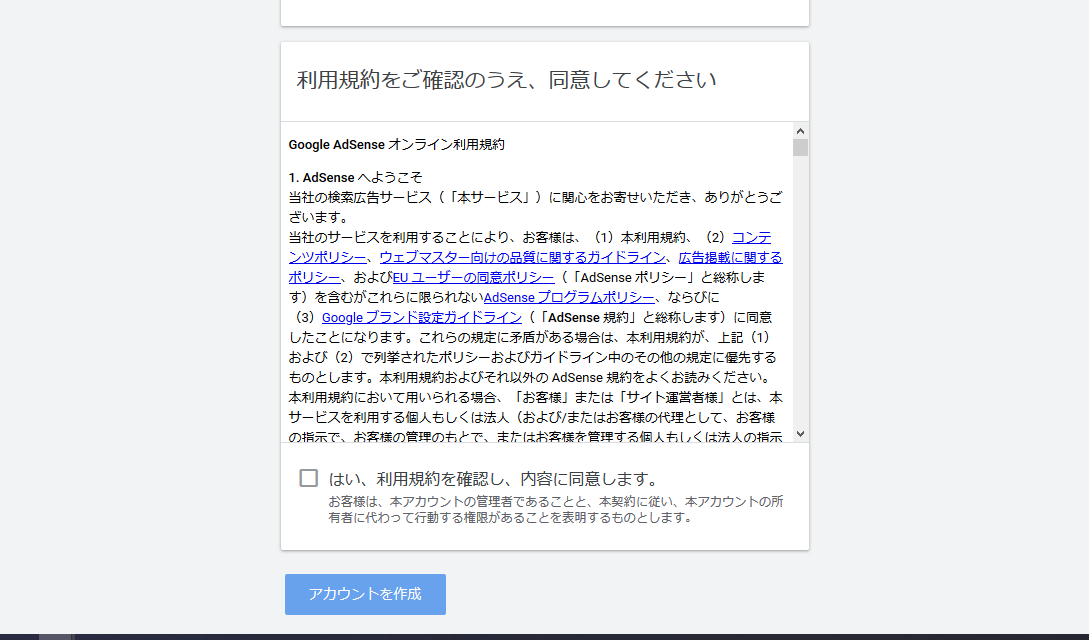
Task: Open the ウェブマスター向けの品質に関するガイドライン link
Action: [522, 258]
